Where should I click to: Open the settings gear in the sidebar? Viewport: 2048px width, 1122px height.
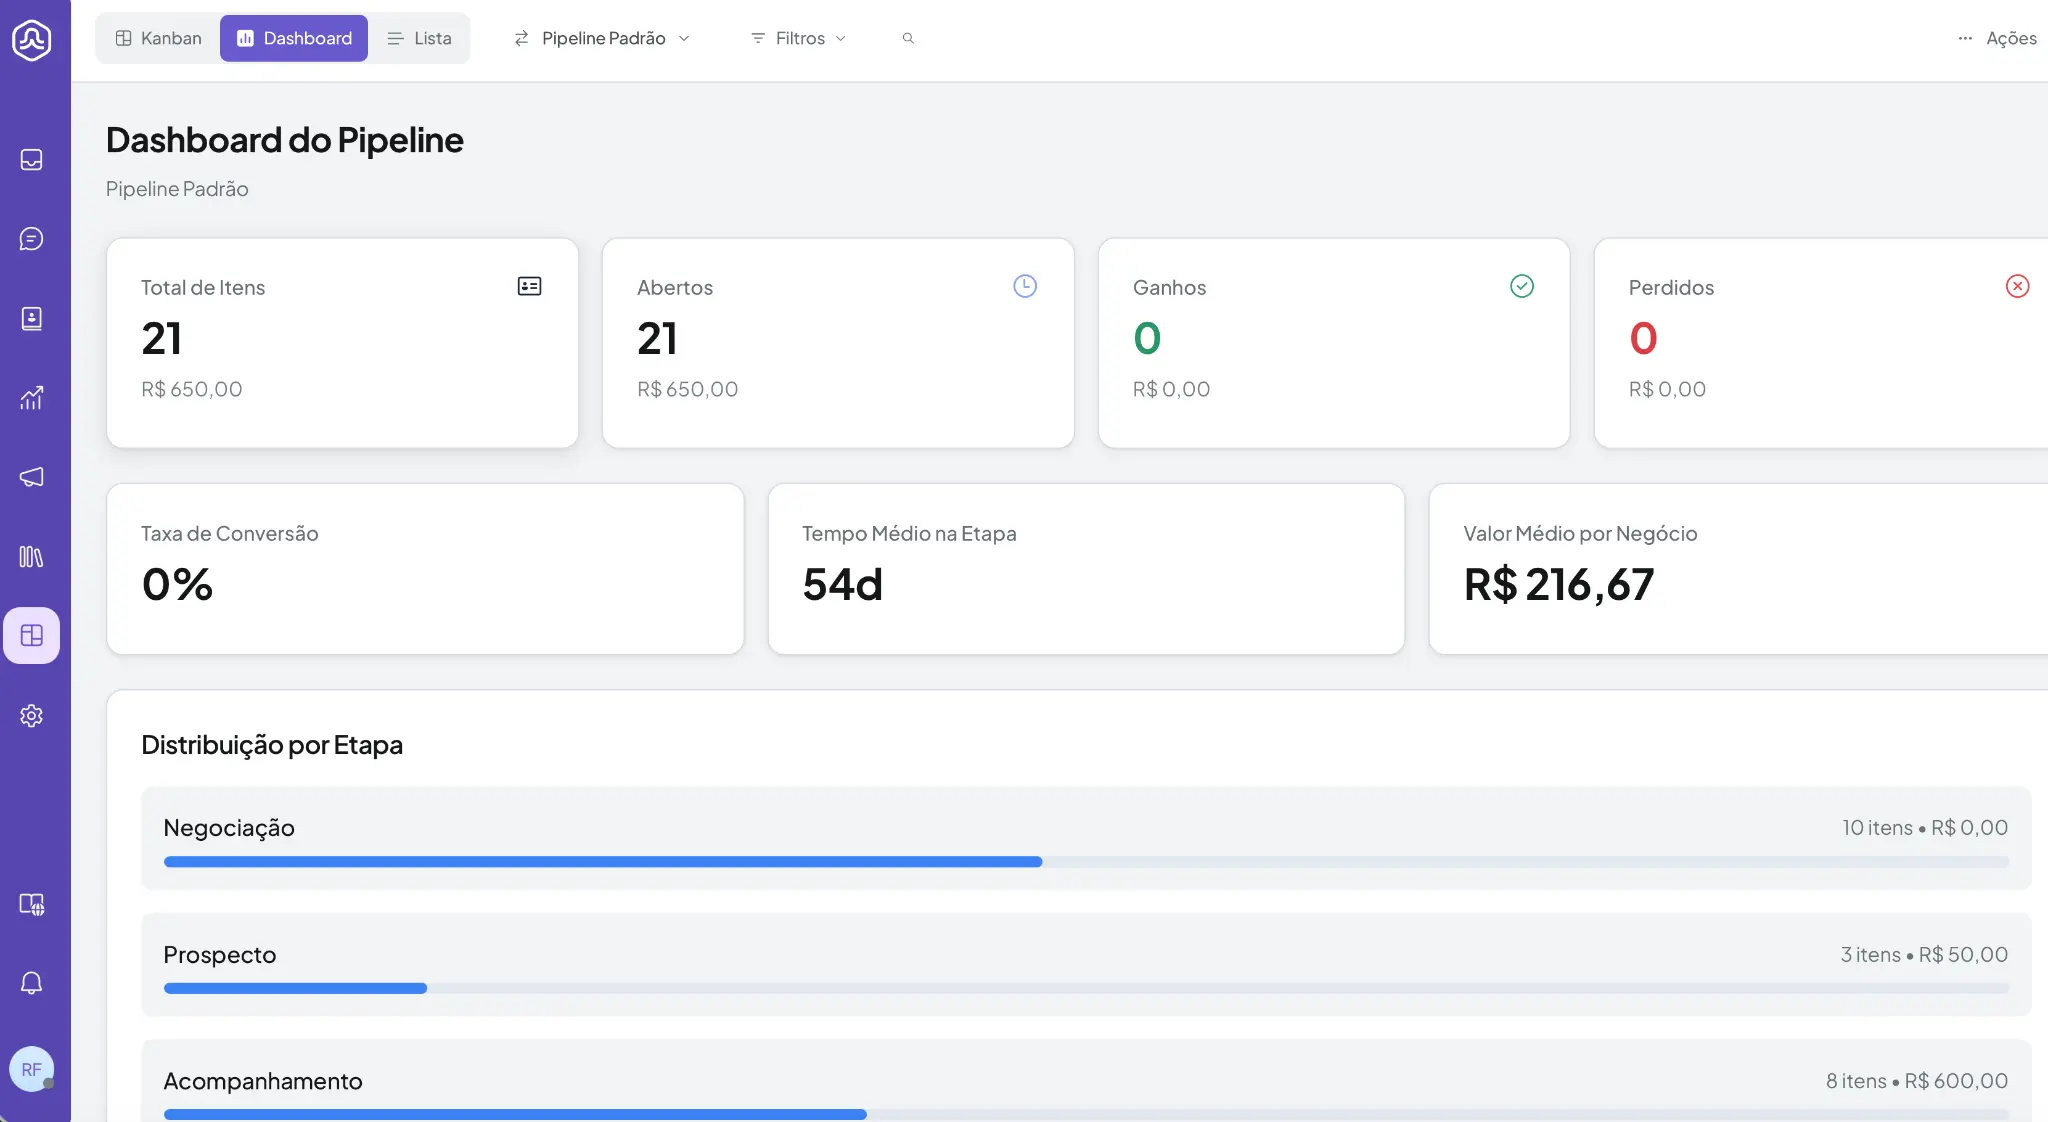pyautogui.click(x=32, y=715)
